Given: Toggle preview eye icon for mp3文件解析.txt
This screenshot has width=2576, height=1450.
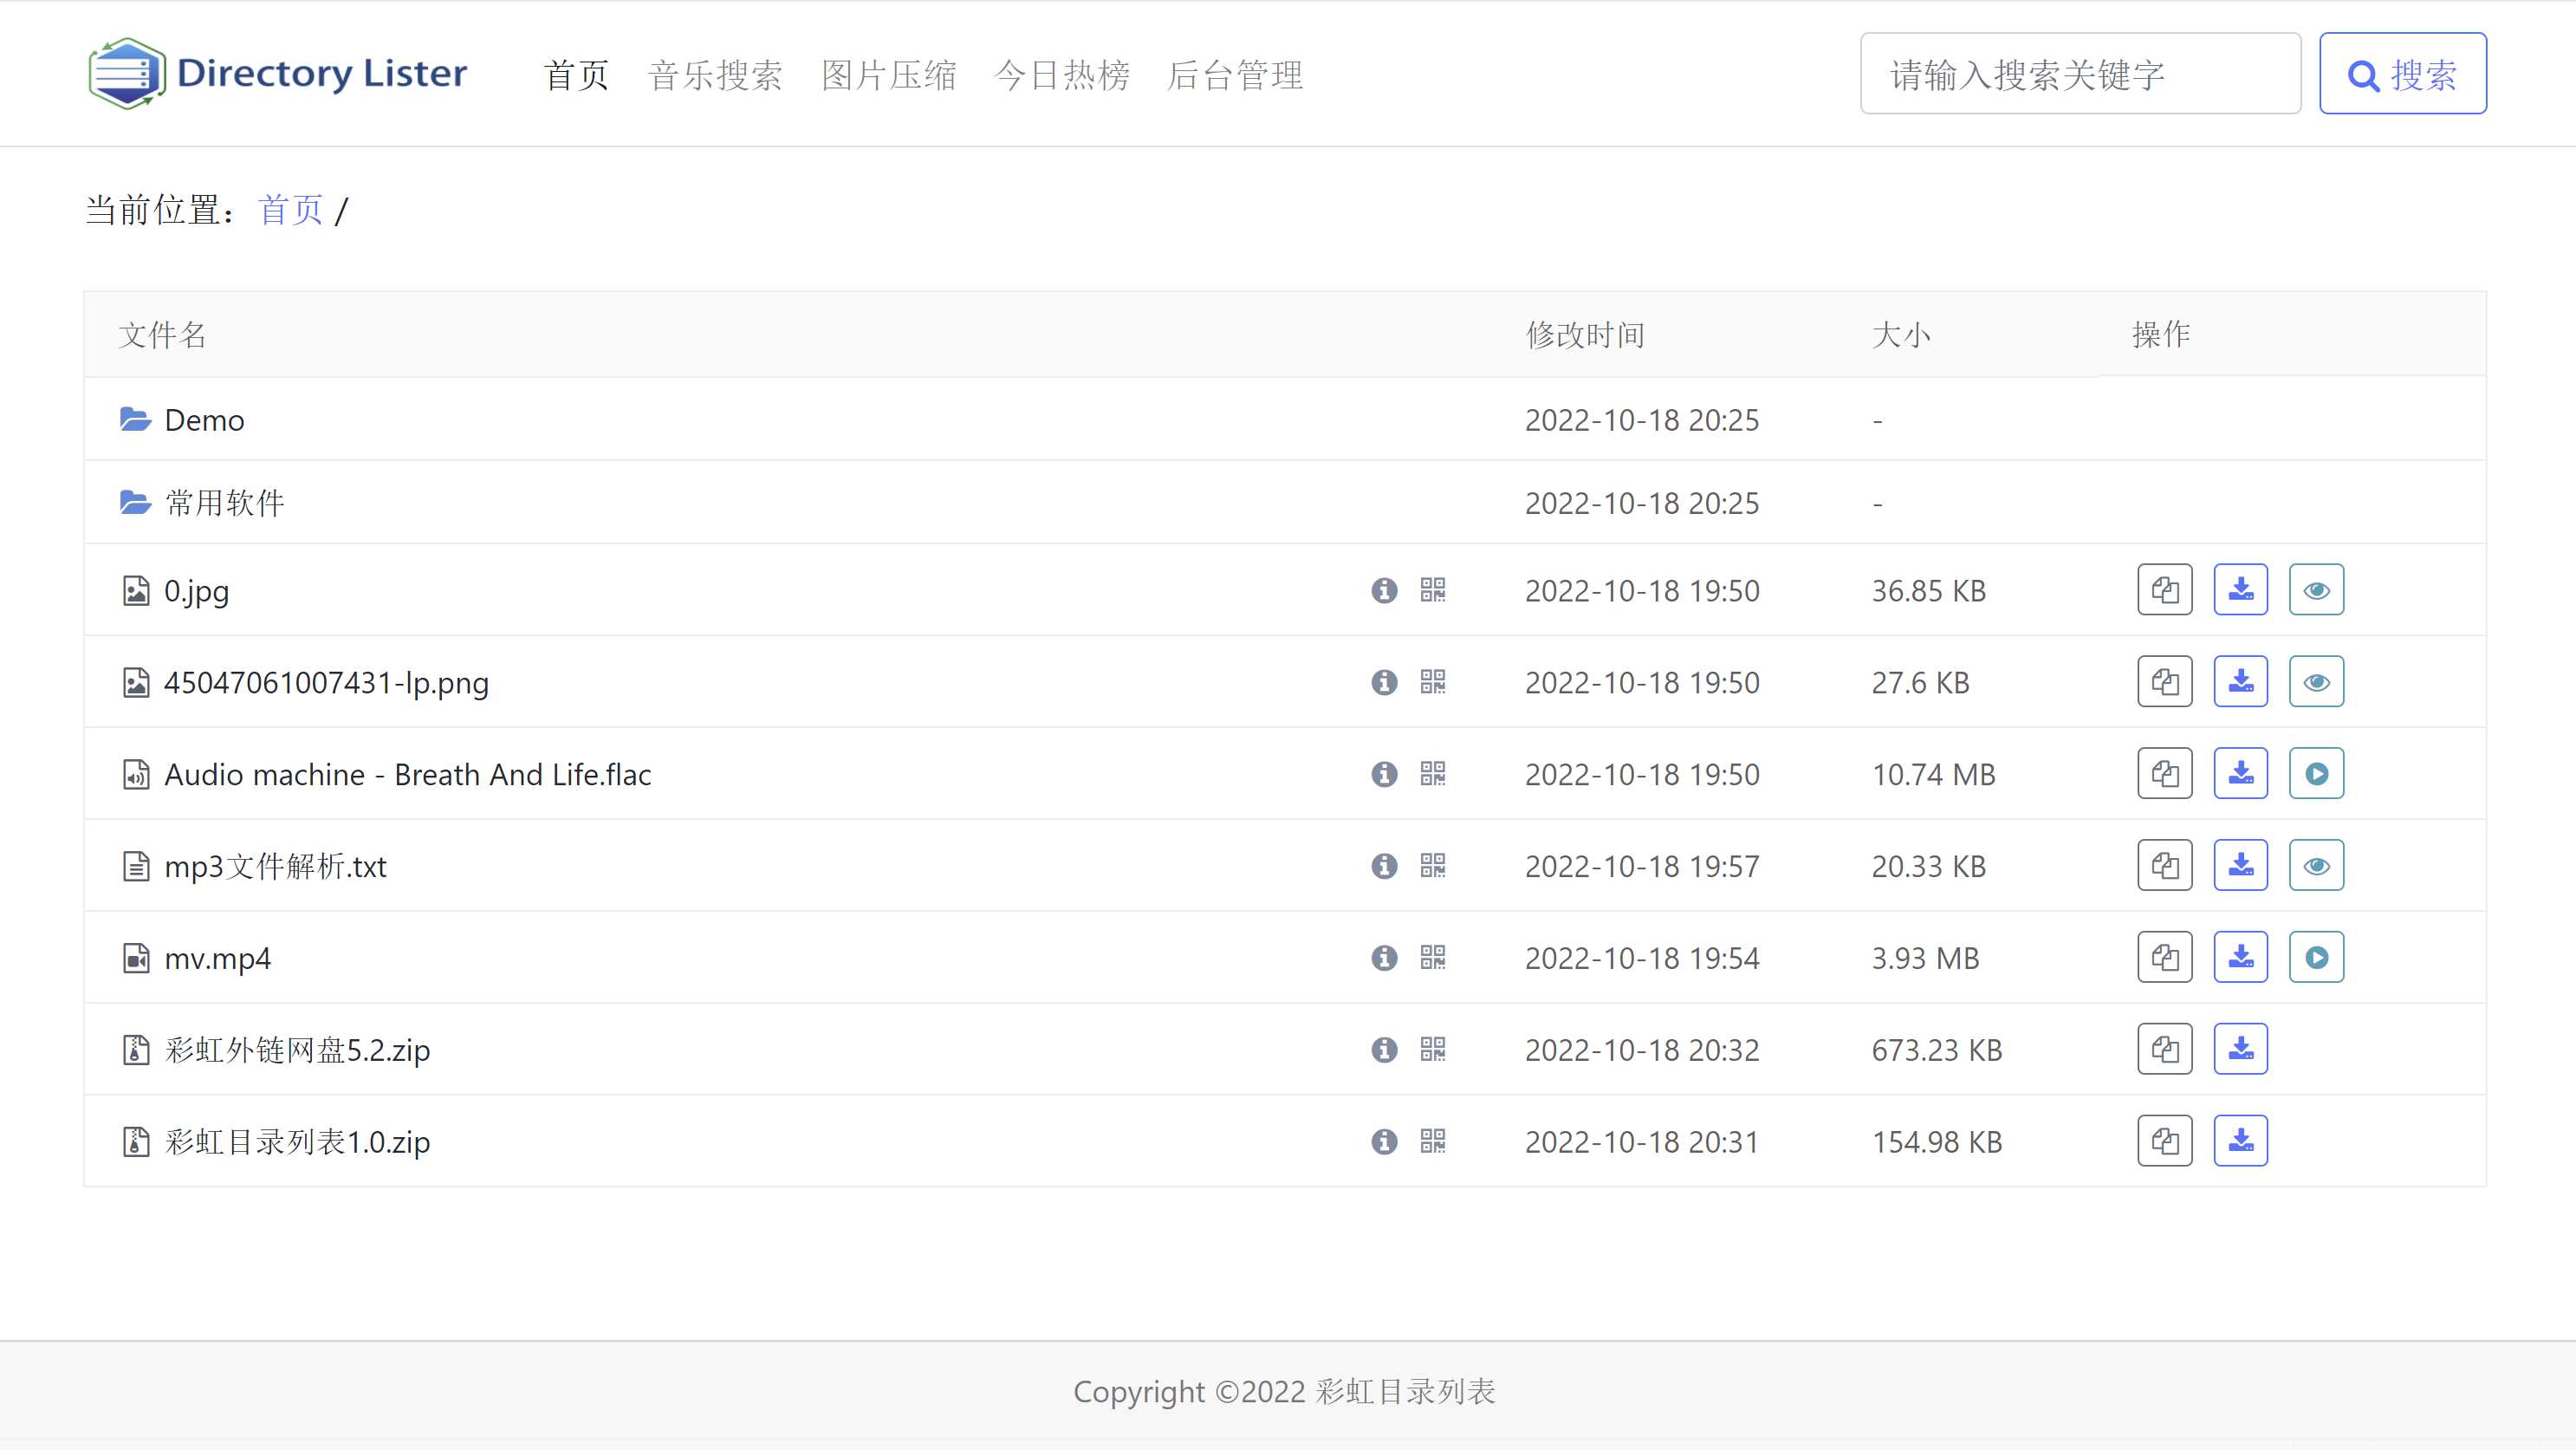Looking at the screenshot, I should (2318, 864).
